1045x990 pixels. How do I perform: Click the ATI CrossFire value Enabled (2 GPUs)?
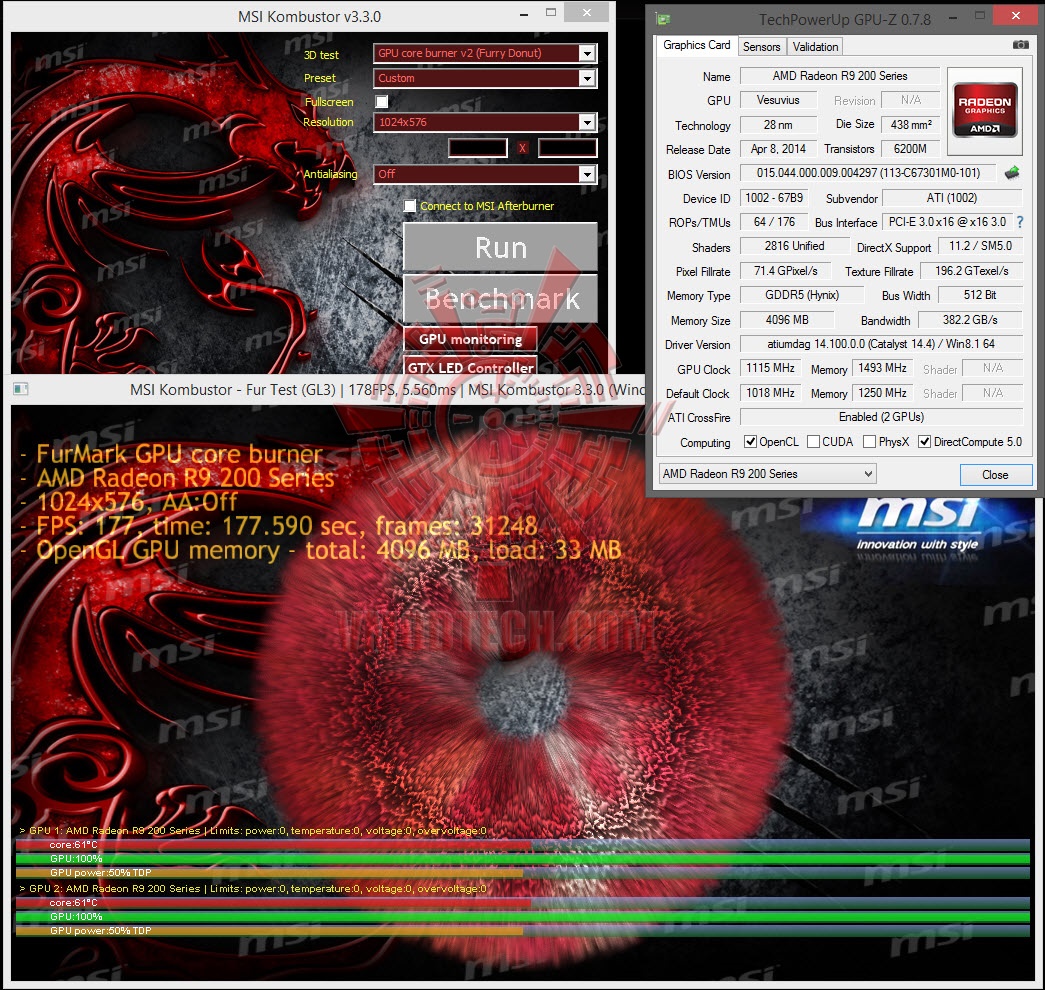click(881, 417)
